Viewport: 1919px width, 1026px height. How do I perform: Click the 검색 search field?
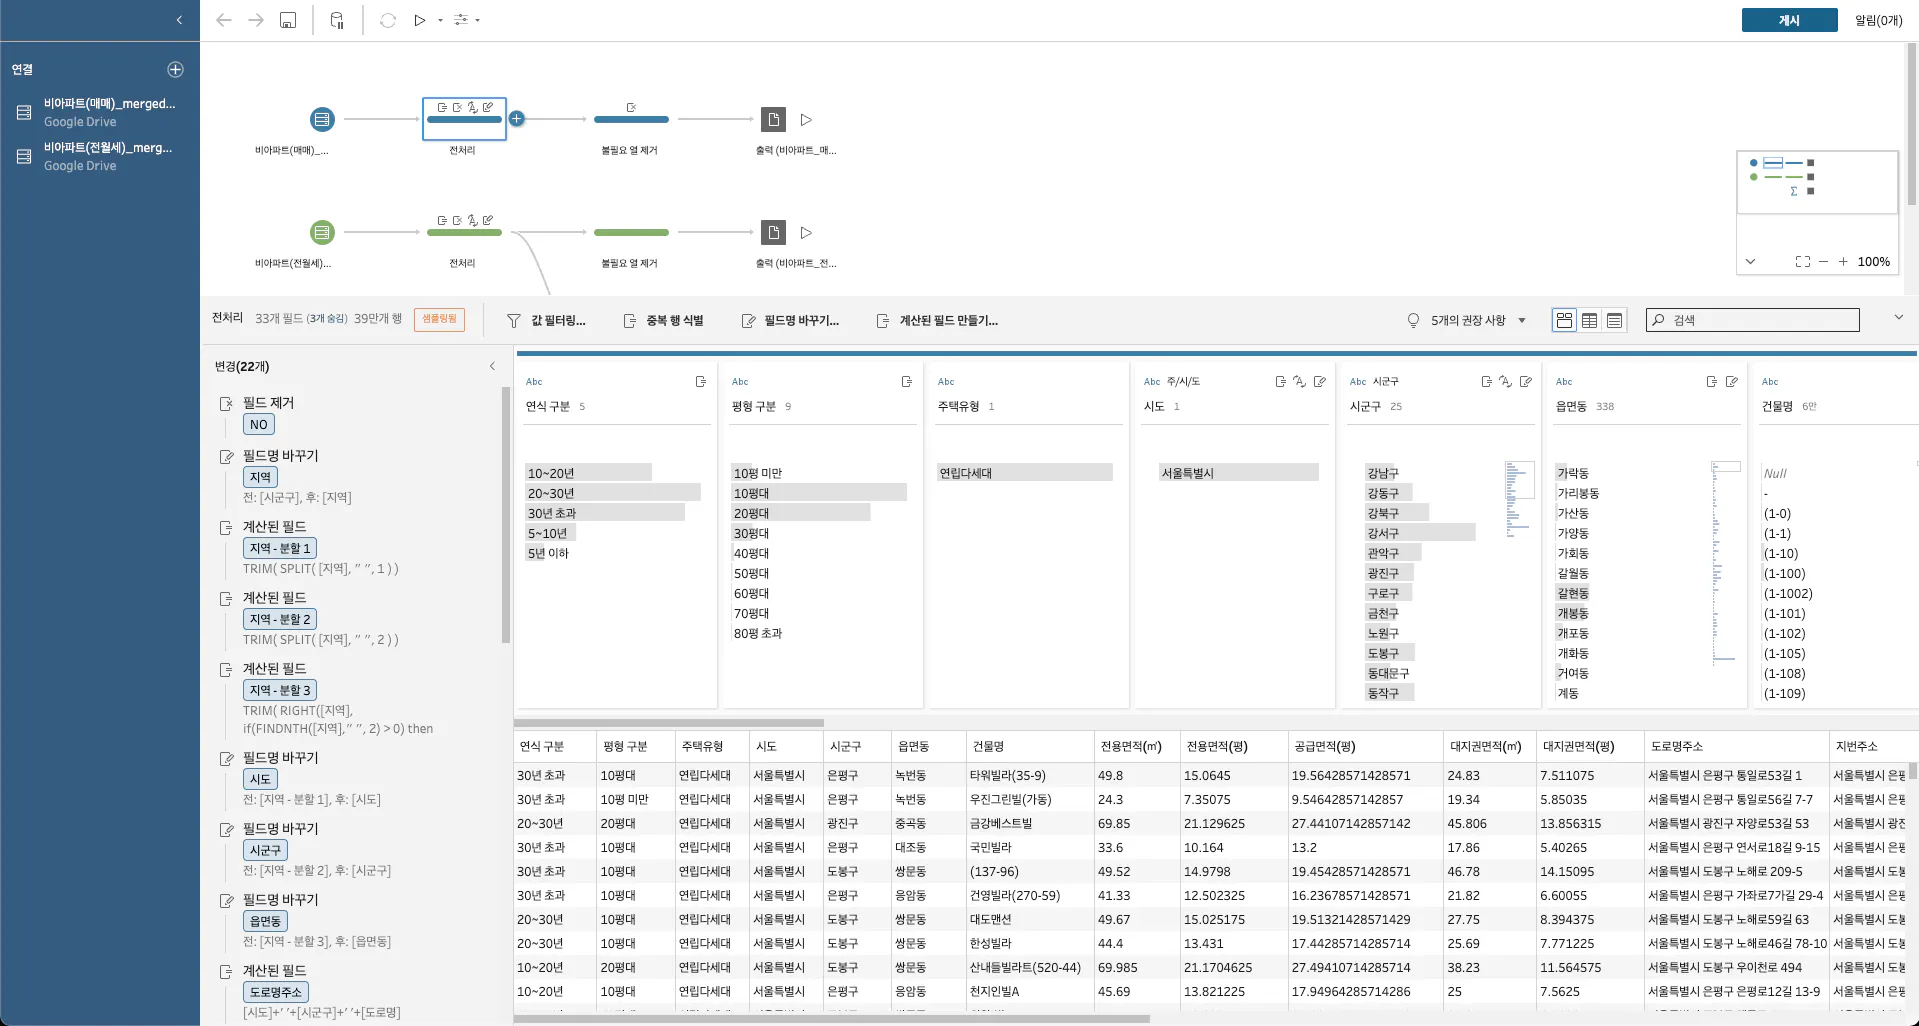(1752, 320)
